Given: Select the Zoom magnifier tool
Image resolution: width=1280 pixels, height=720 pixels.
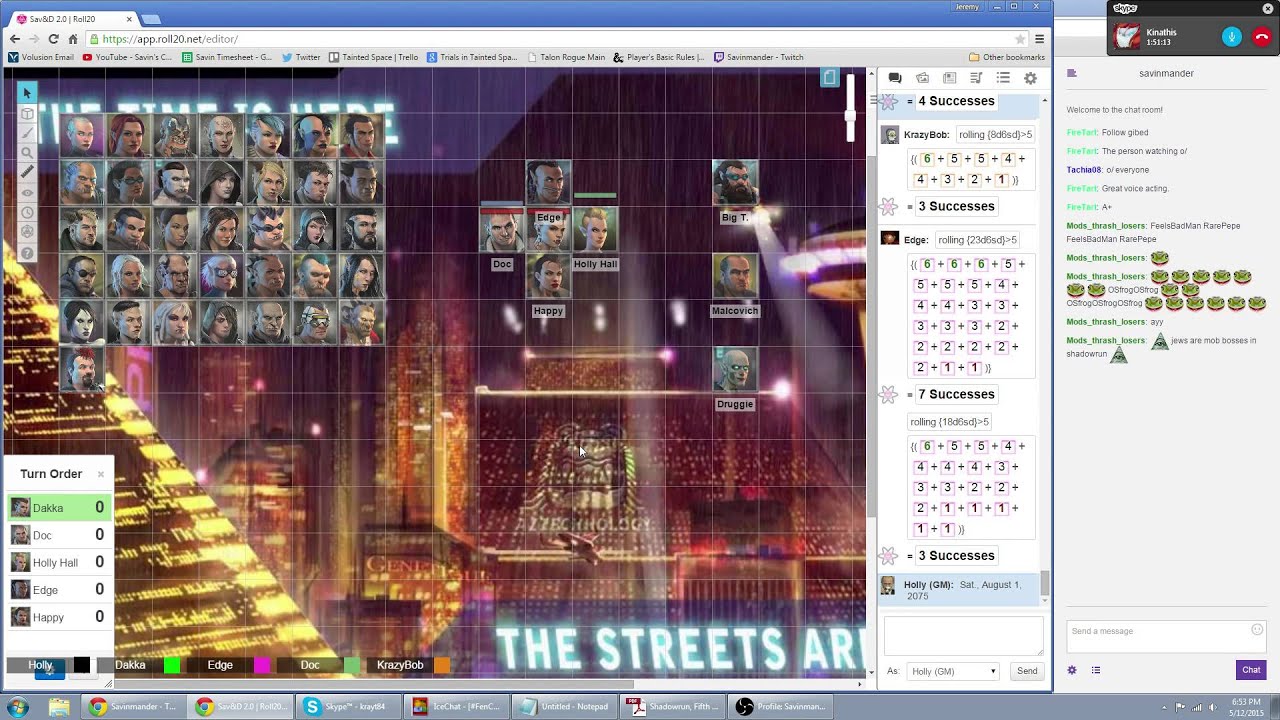Looking at the screenshot, I should click(x=27, y=153).
